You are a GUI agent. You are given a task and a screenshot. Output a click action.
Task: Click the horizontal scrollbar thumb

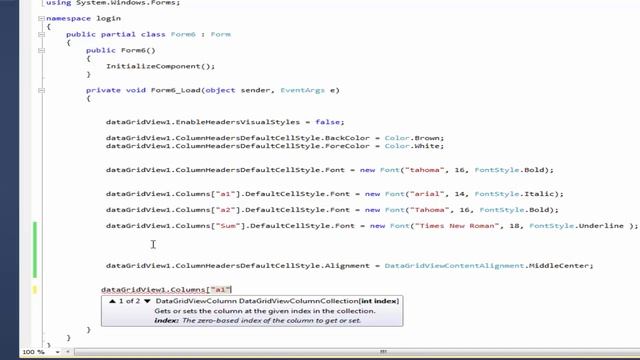[x=383, y=351]
